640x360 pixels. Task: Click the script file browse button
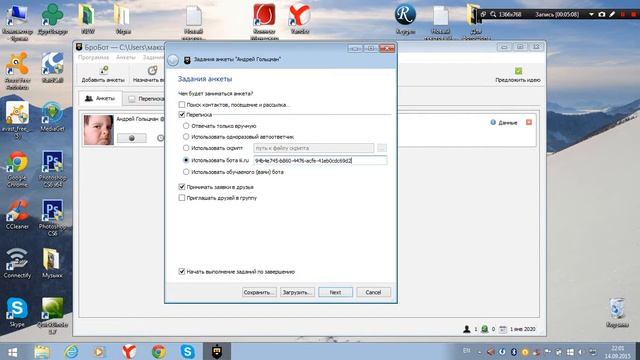point(382,148)
